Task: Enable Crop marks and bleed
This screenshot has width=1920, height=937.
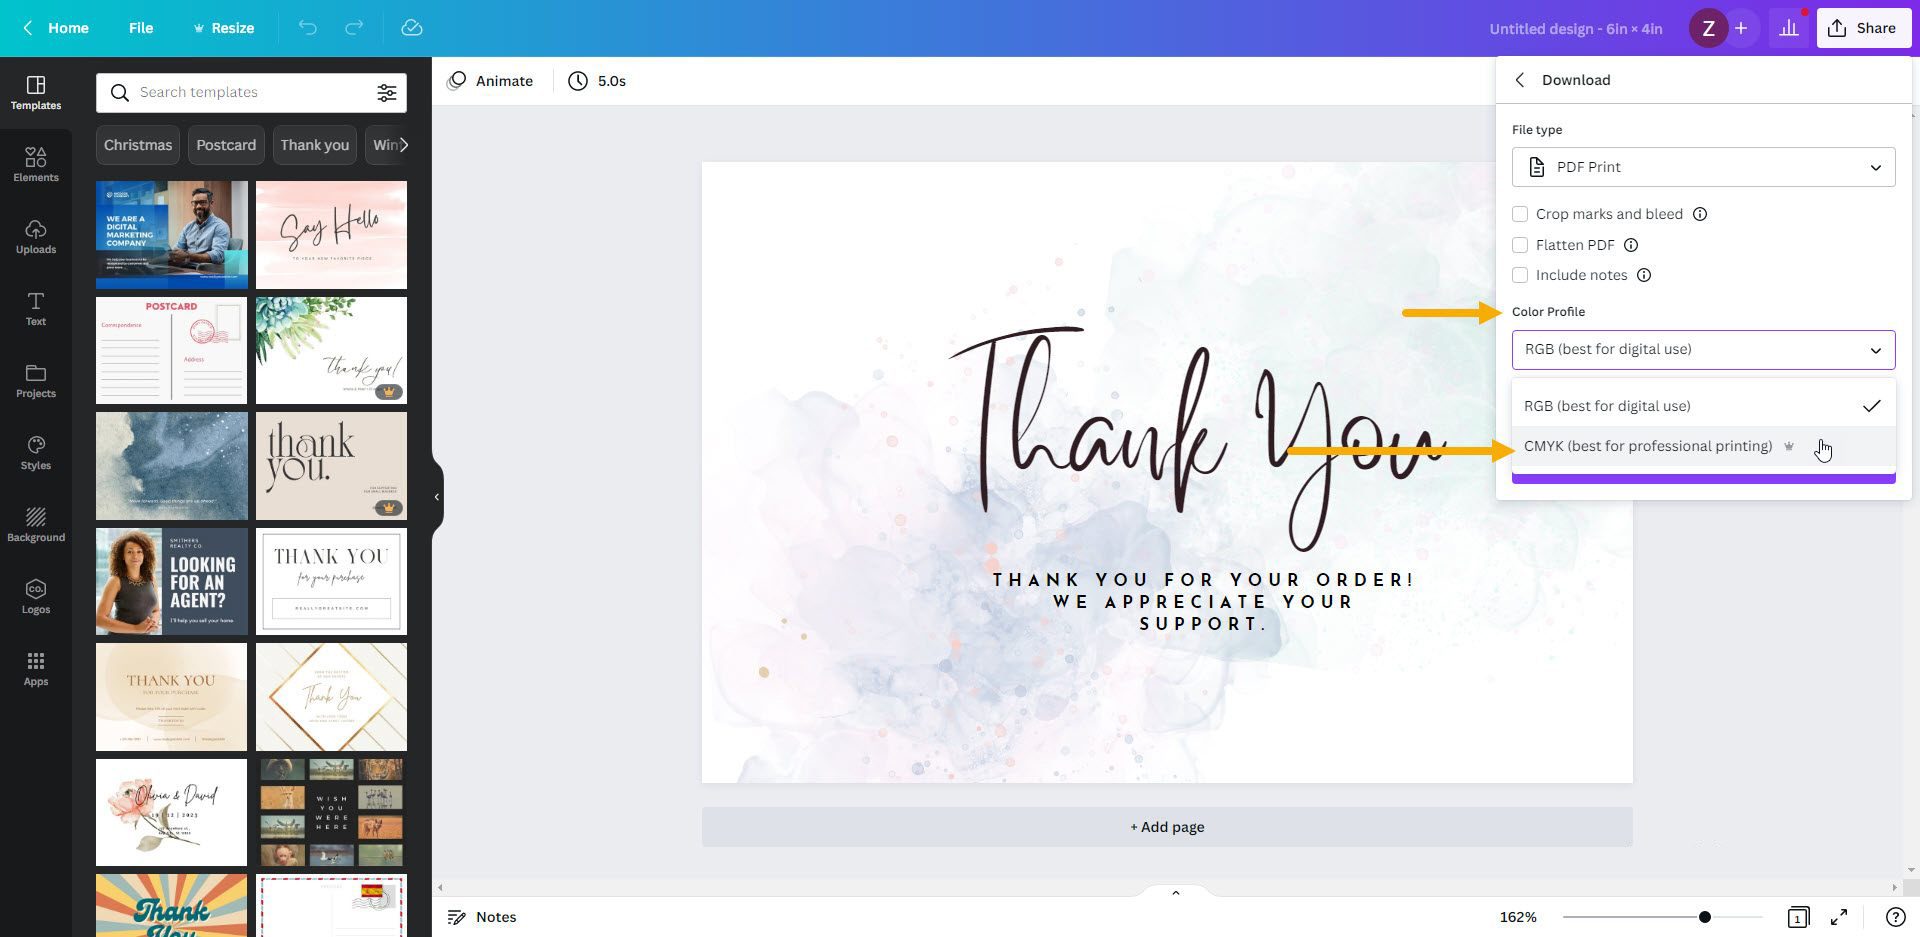Action: pos(1520,214)
